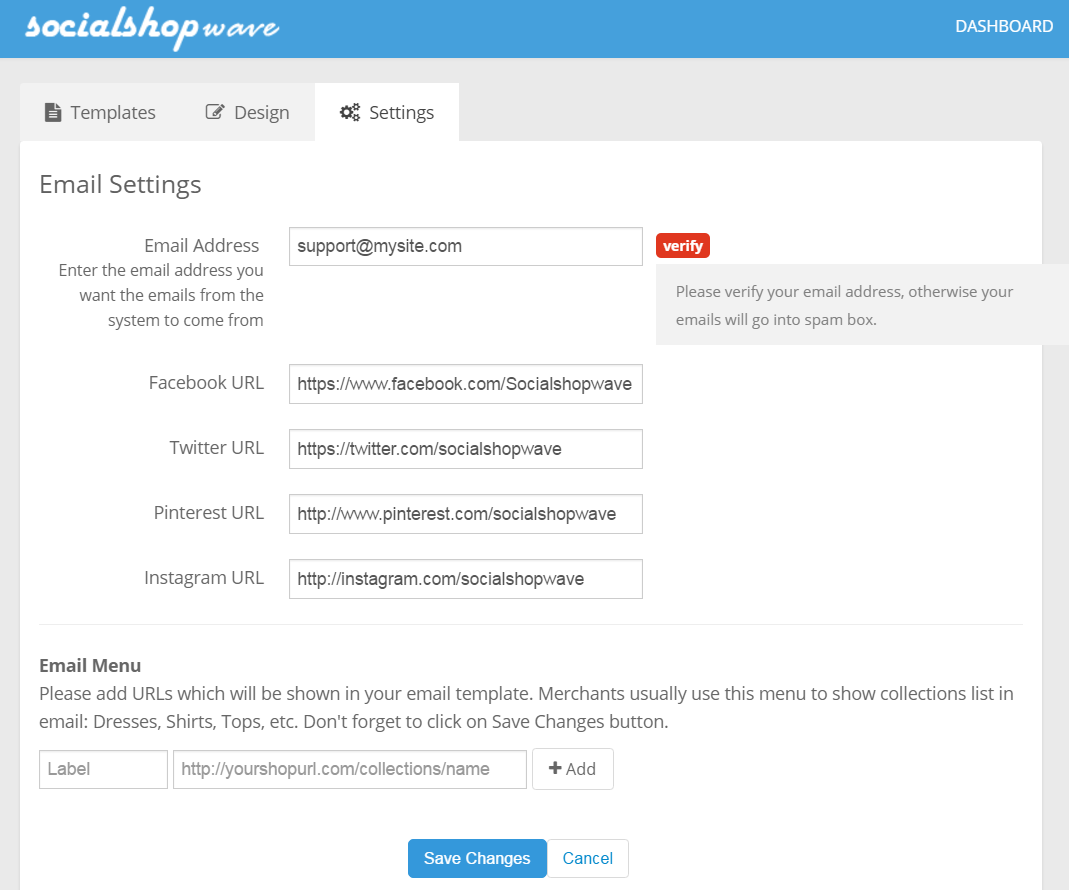Click the Design pencil-edit icon
Screen dimensions: 1069x890
215,112
